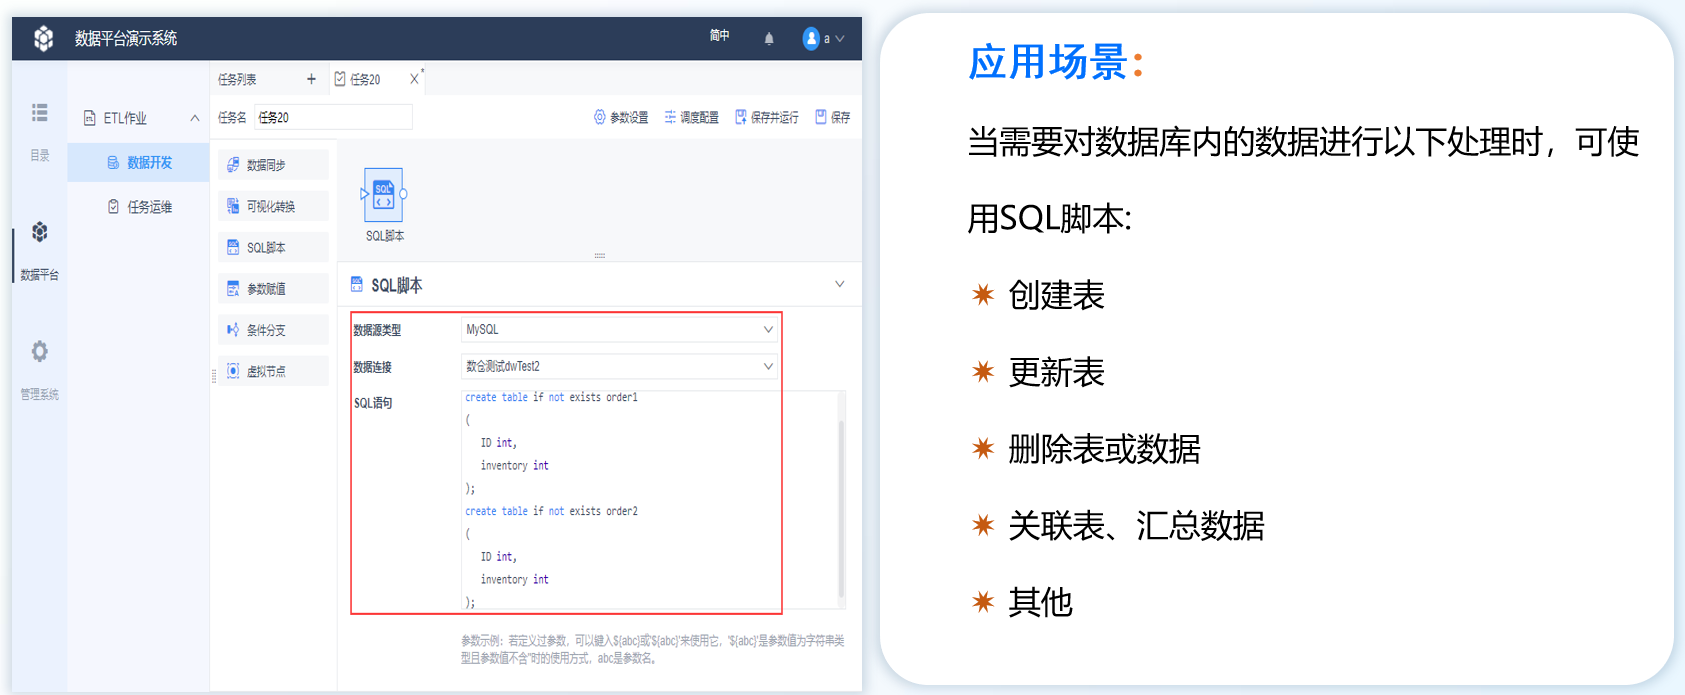Image resolution: width=1685 pixels, height=695 pixels.
Task: Switch to the 任务20 tab
Action: click(x=365, y=79)
